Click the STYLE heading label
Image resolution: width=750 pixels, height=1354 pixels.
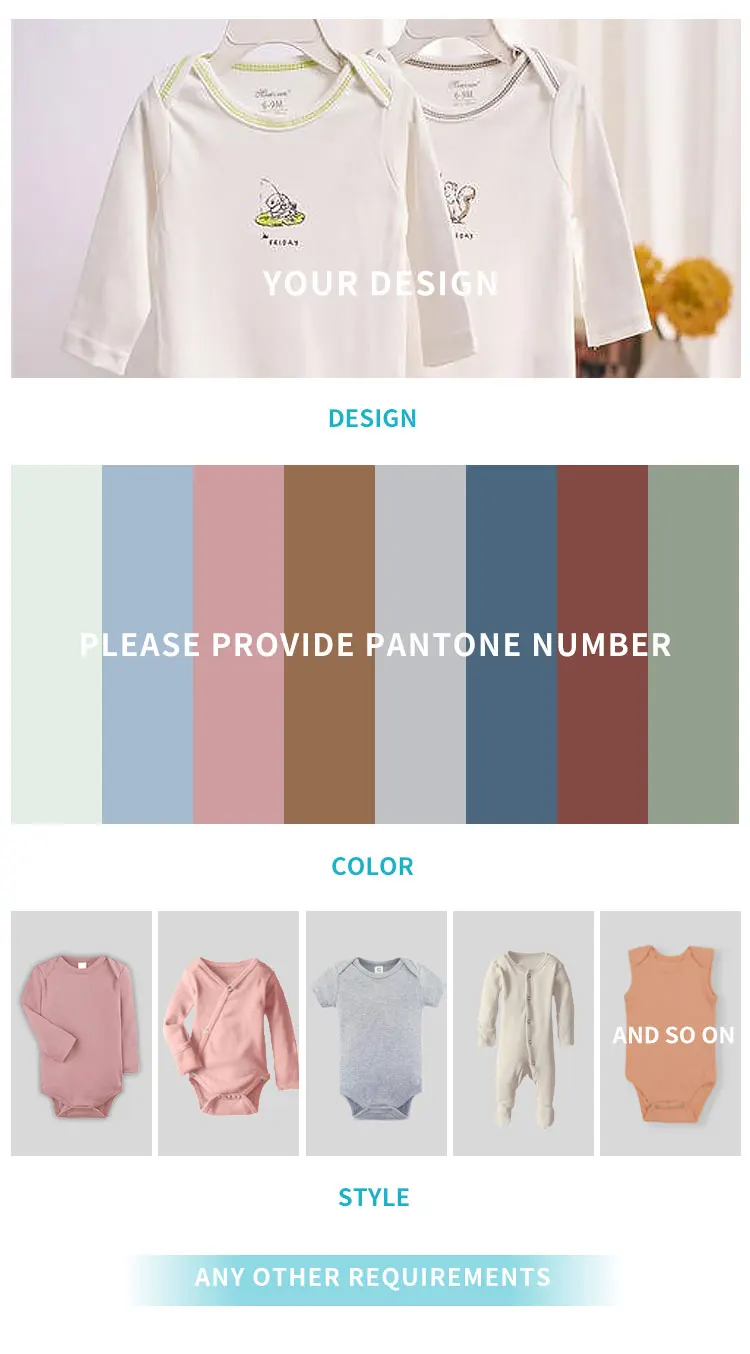374,1197
